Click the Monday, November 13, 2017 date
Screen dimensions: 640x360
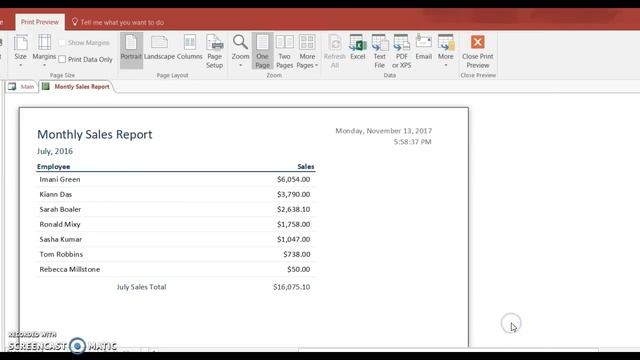(x=384, y=131)
